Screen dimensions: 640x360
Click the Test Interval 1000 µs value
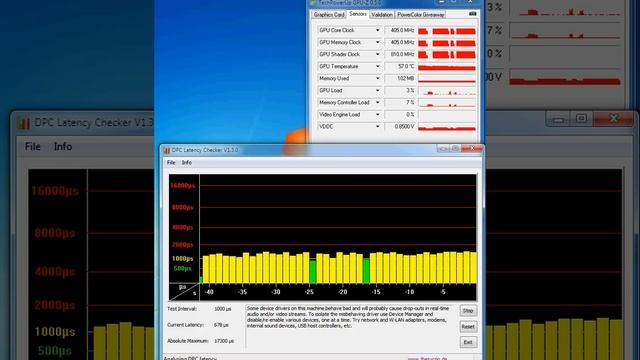coord(222,309)
